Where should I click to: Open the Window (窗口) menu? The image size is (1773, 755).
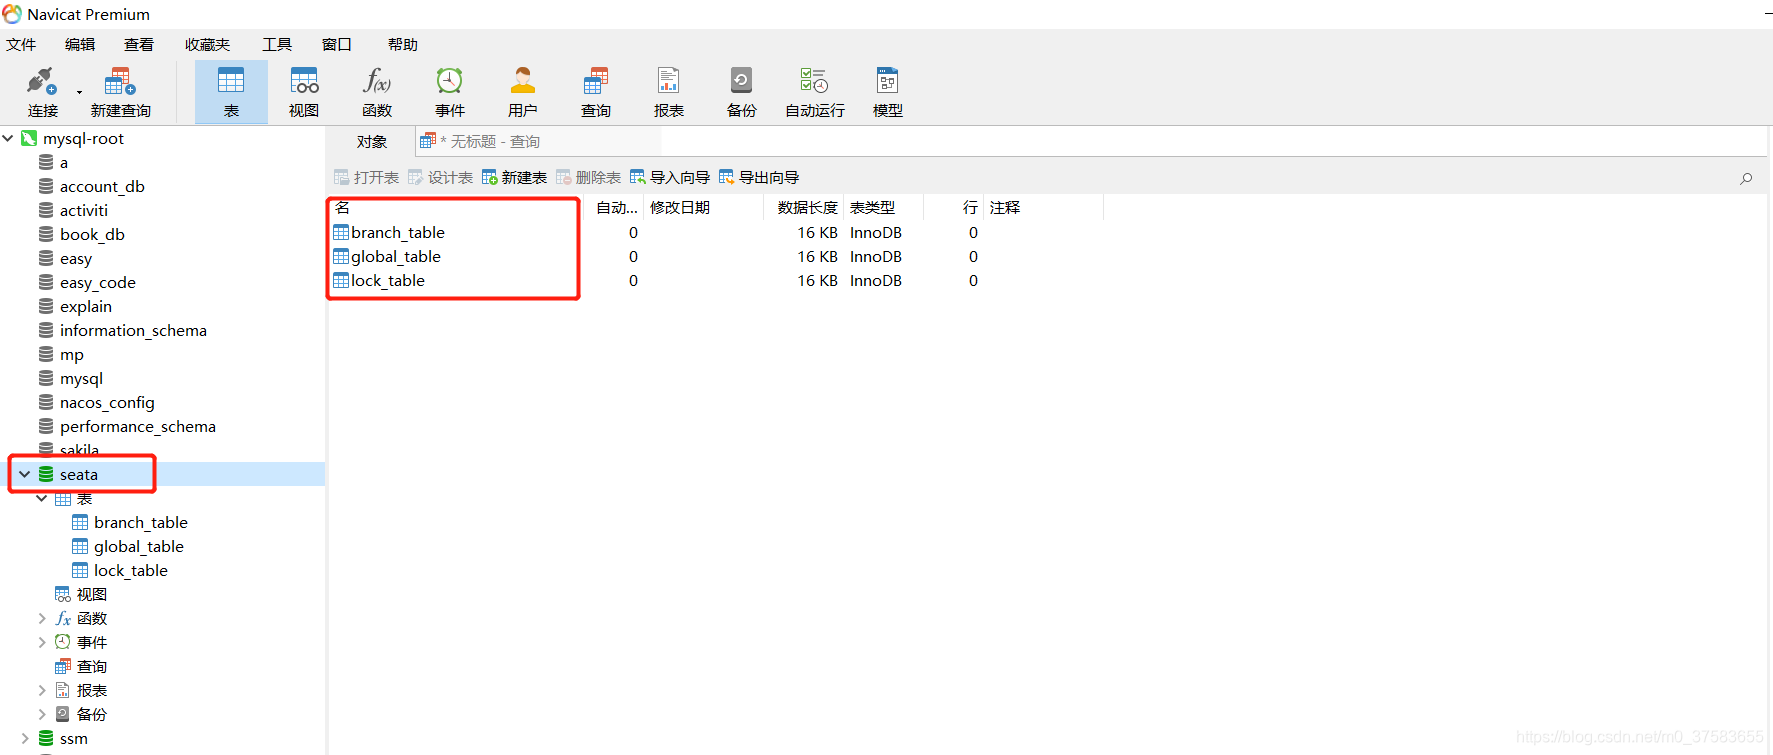(337, 45)
